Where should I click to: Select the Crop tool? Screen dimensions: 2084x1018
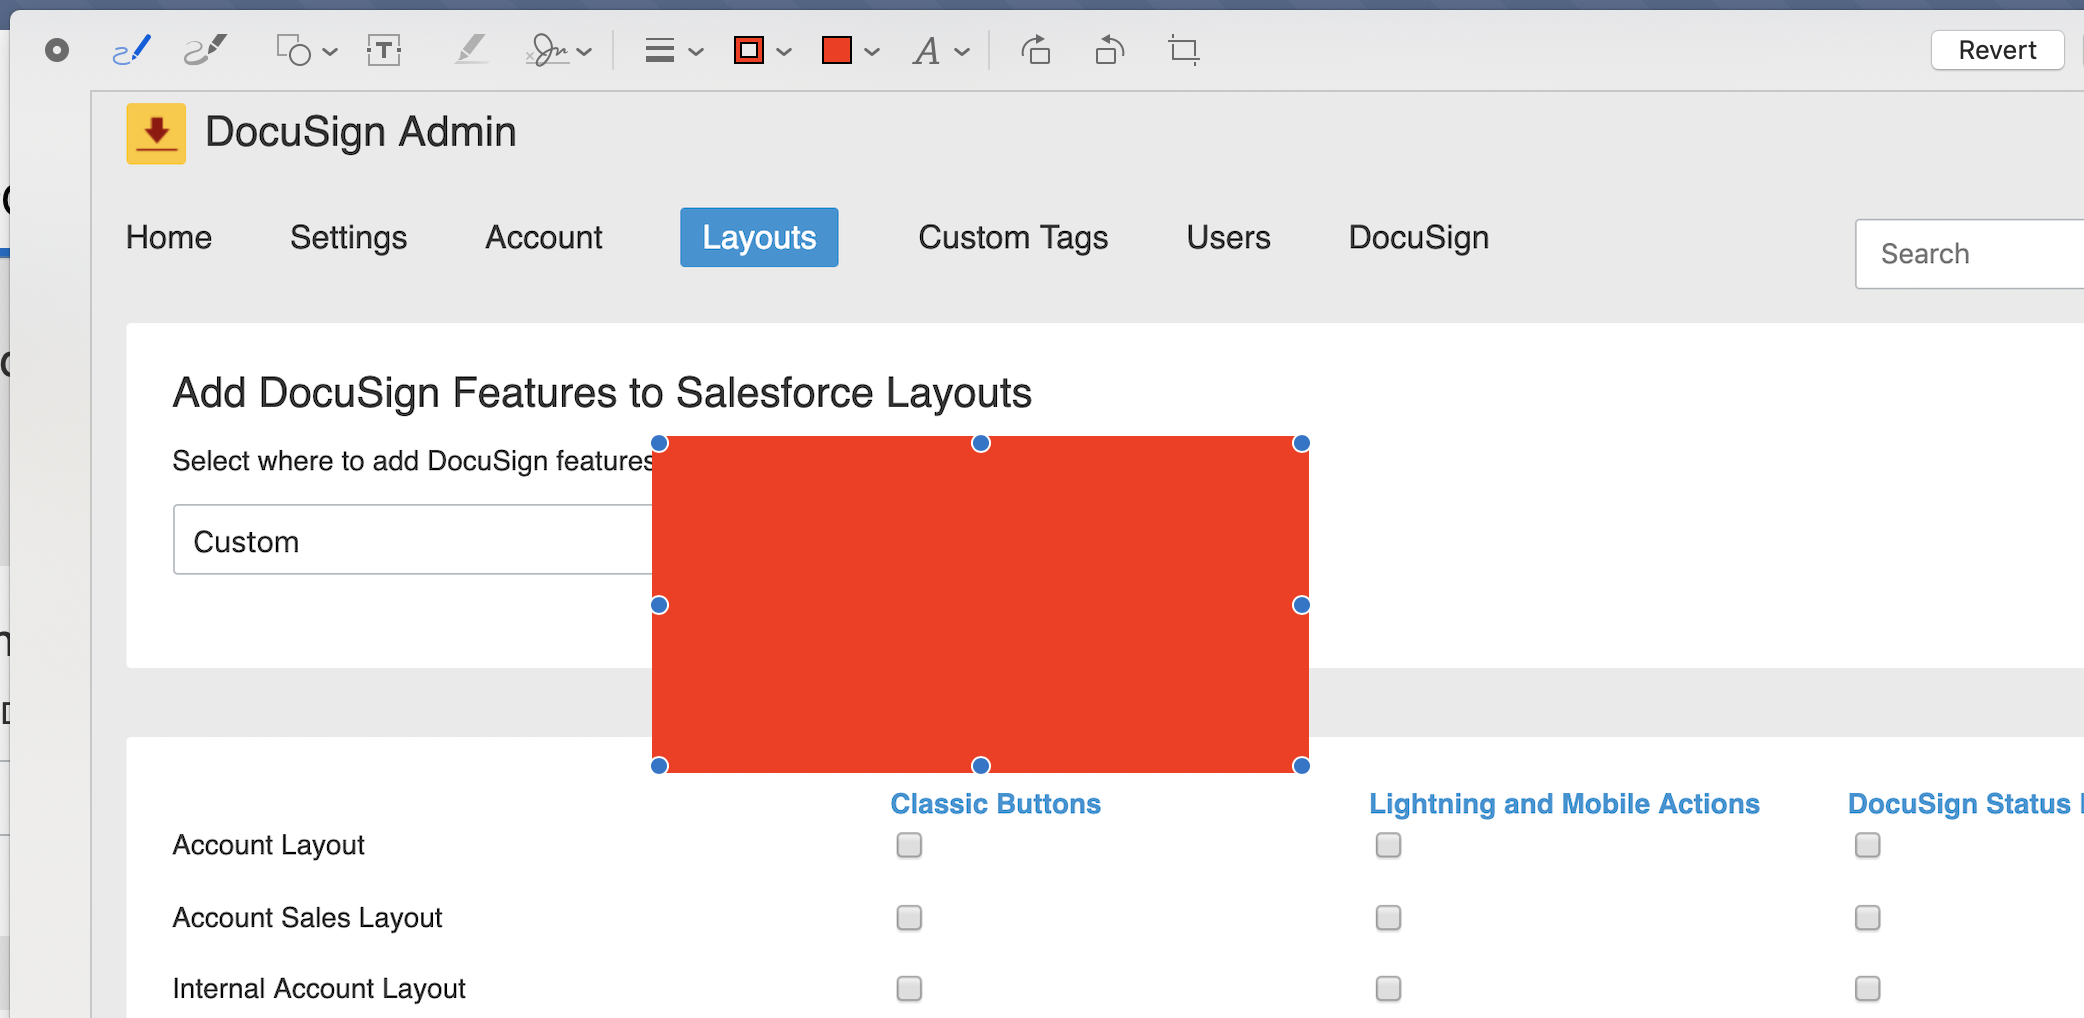(1184, 50)
